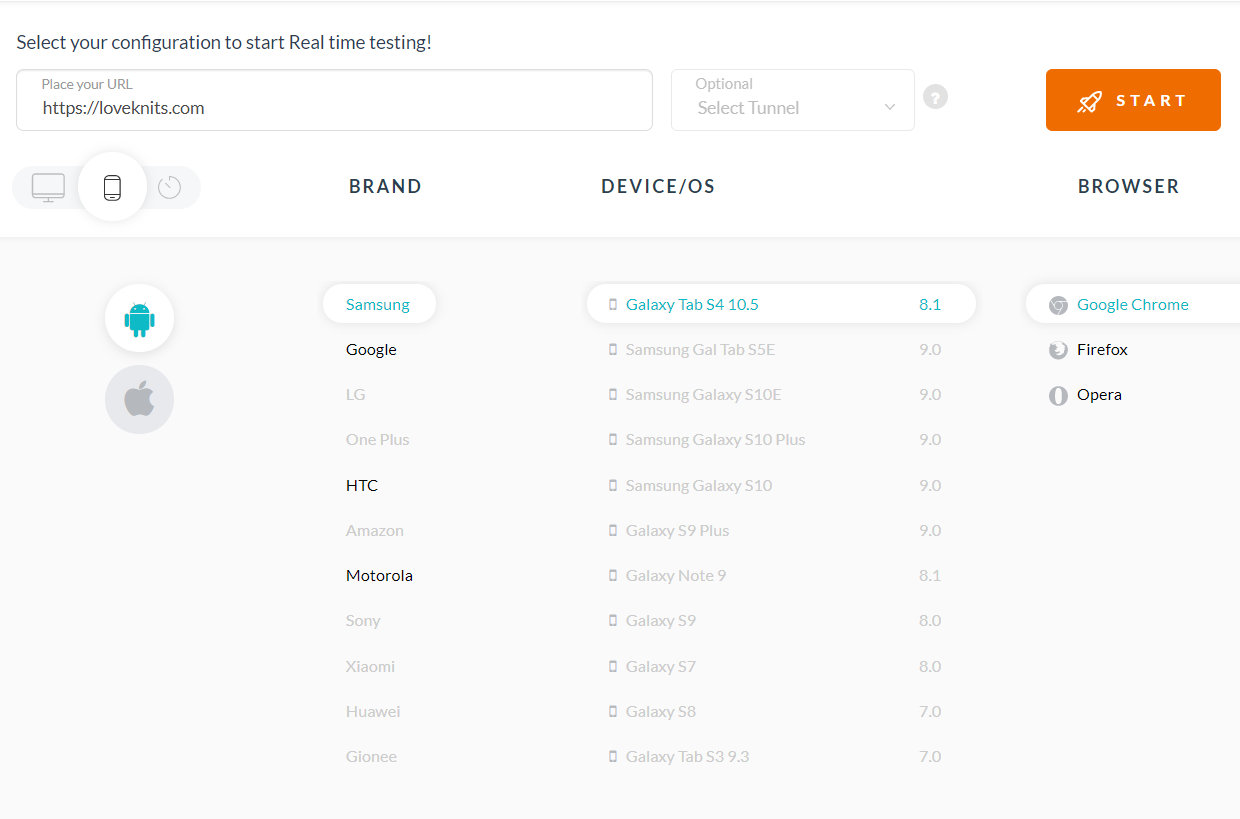Select Galaxy Tab S4 10.5 device

(x=781, y=304)
